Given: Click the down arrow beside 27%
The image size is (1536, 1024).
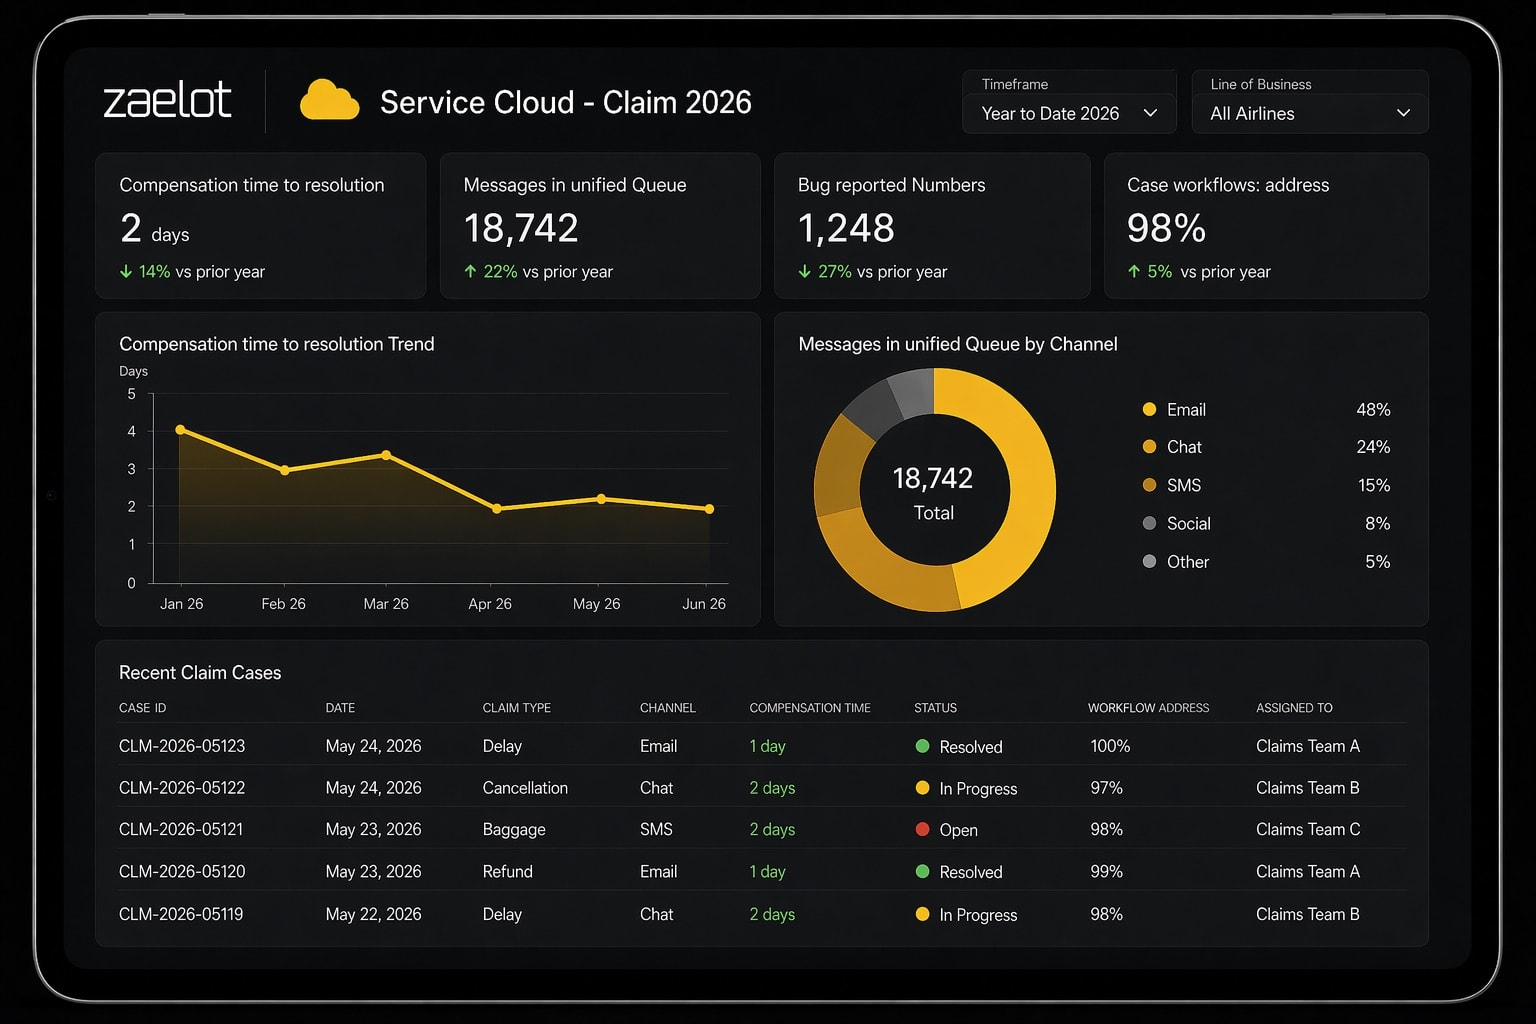Looking at the screenshot, I should 804,271.
